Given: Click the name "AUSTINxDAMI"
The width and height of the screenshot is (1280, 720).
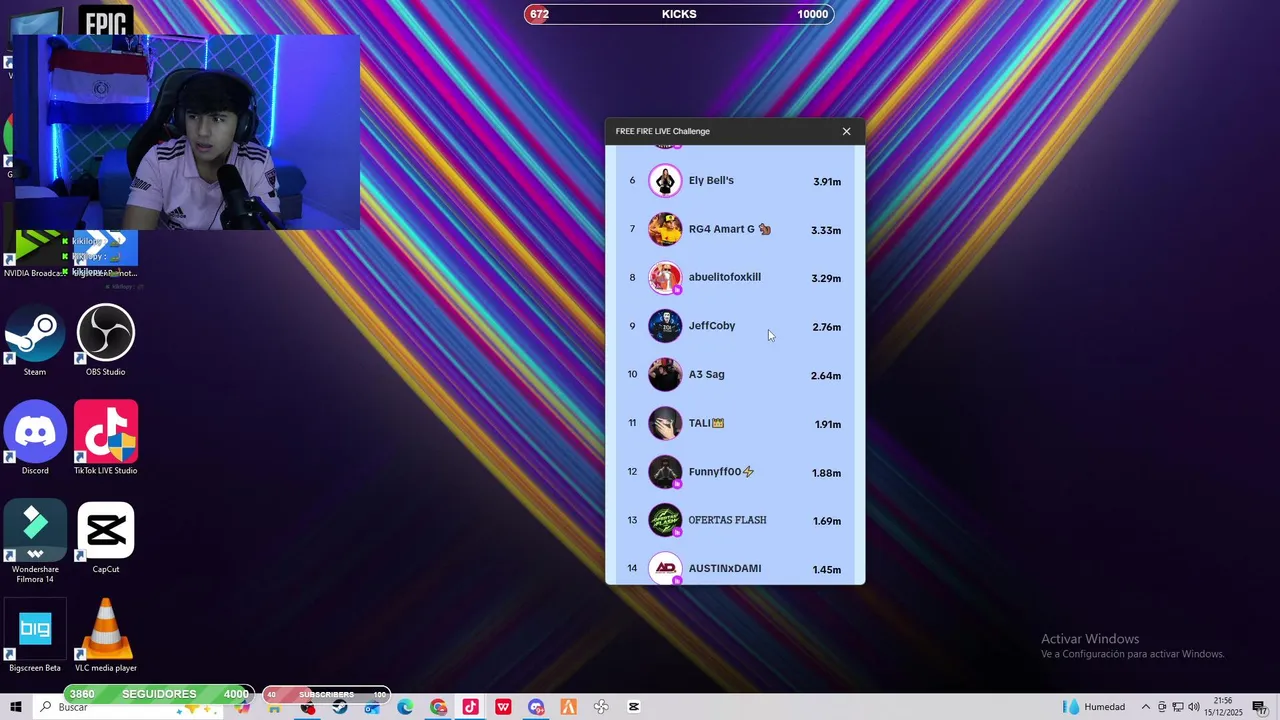Looking at the screenshot, I should pyautogui.click(x=725, y=568).
